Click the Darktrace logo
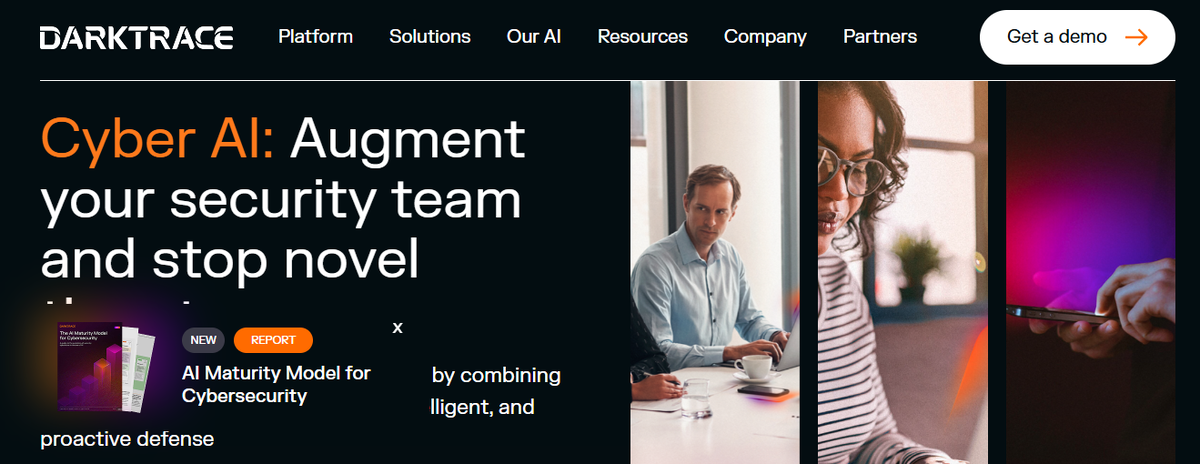Image resolution: width=1200 pixels, height=464 pixels. 136,38
